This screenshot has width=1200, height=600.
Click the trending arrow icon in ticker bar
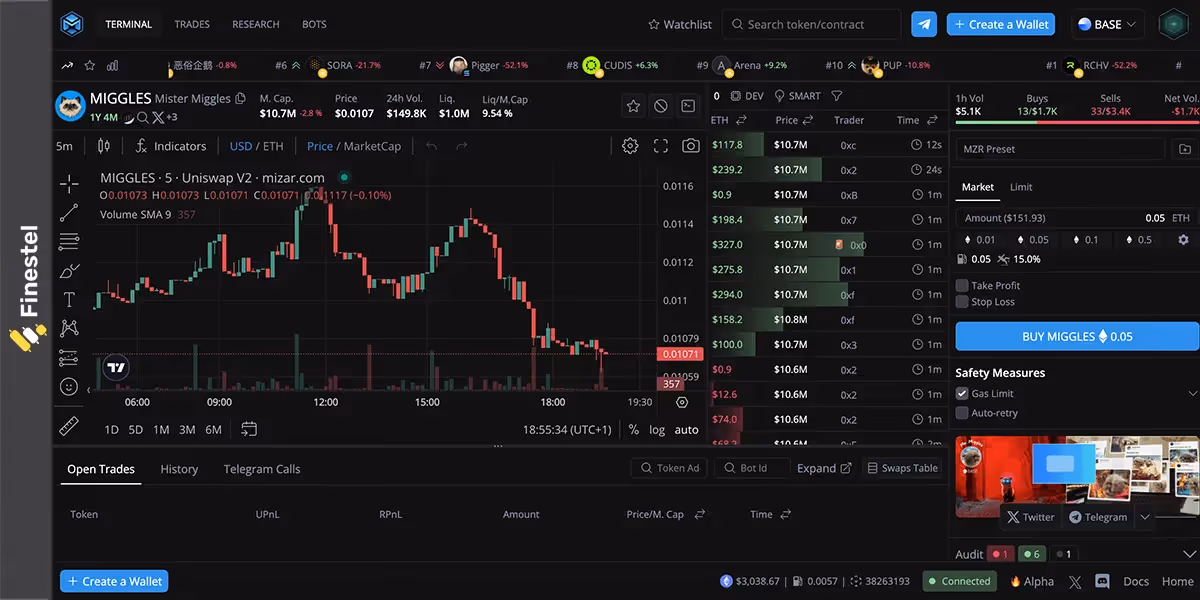click(67, 65)
